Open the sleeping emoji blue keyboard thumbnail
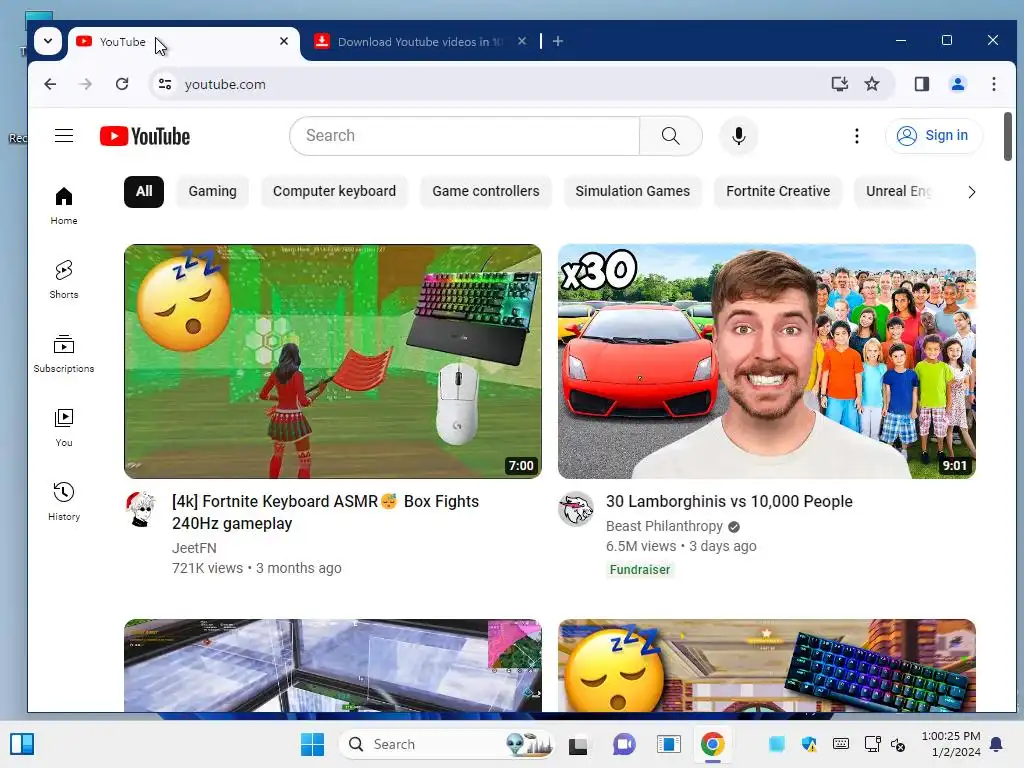This screenshot has width=1024, height=768. [767, 665]
